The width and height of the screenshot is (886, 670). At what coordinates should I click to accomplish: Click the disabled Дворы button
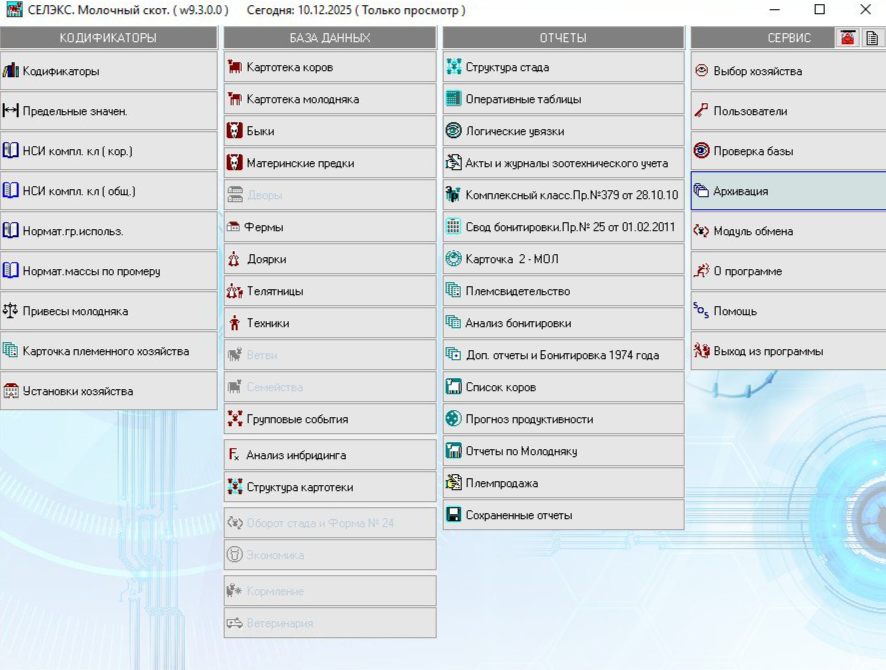tap(330, 195)
